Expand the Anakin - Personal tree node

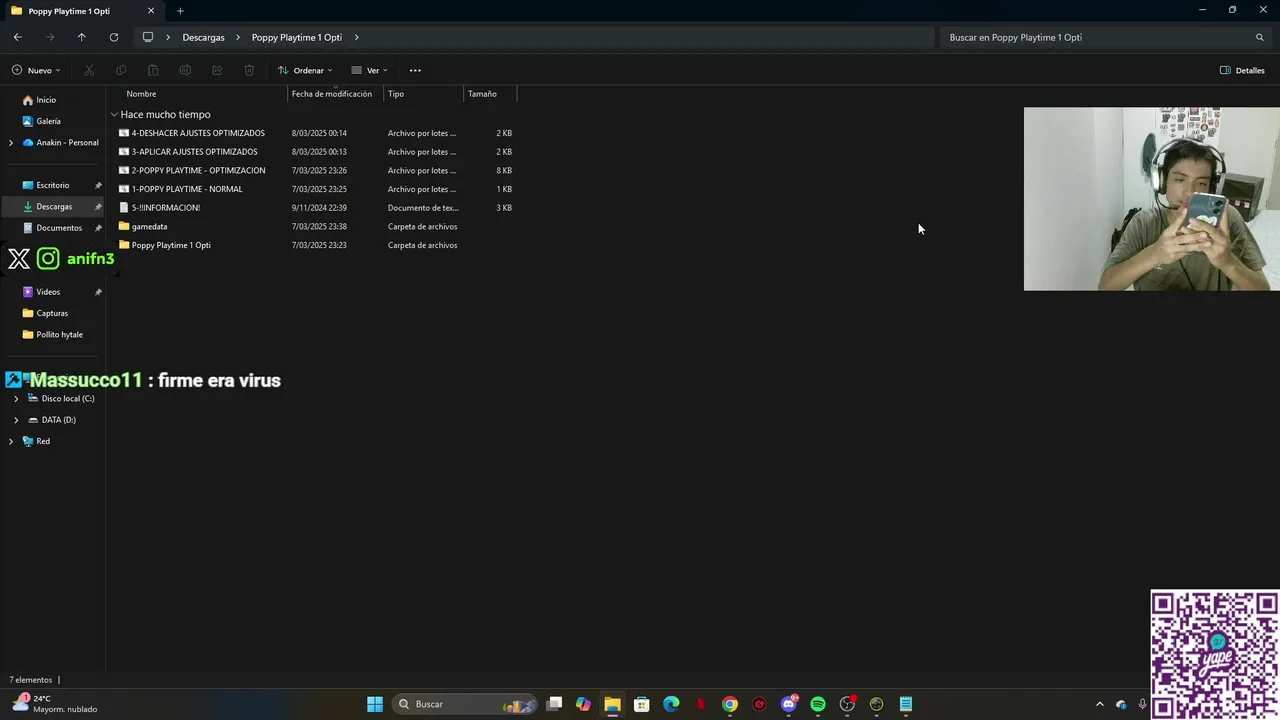[x=11, y=143]
